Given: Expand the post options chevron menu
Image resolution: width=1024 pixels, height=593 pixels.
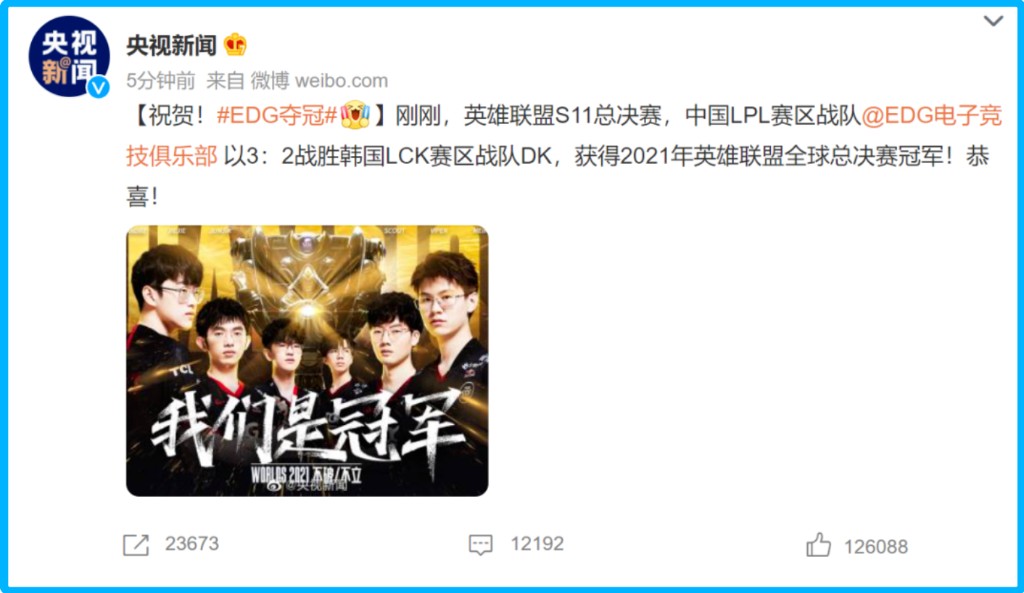Looking at the screenshot, I should [x=993, y=21].
